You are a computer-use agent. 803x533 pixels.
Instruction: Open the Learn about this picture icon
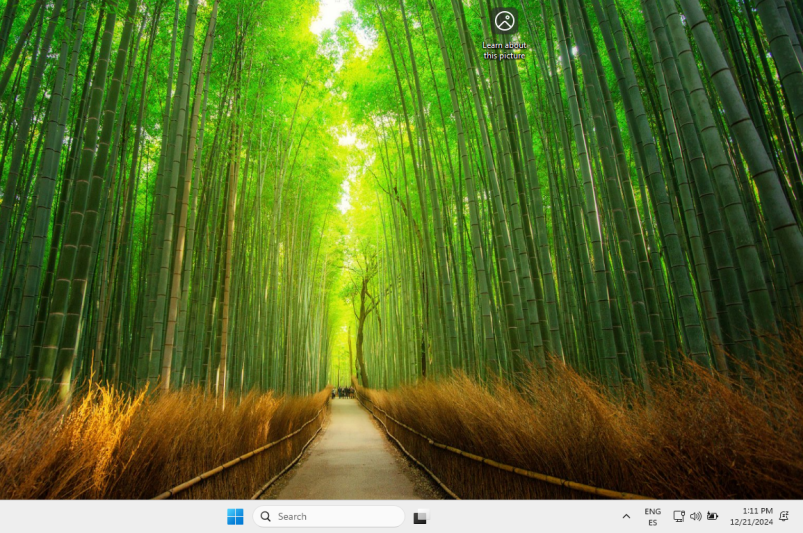(x=504, y=21)
